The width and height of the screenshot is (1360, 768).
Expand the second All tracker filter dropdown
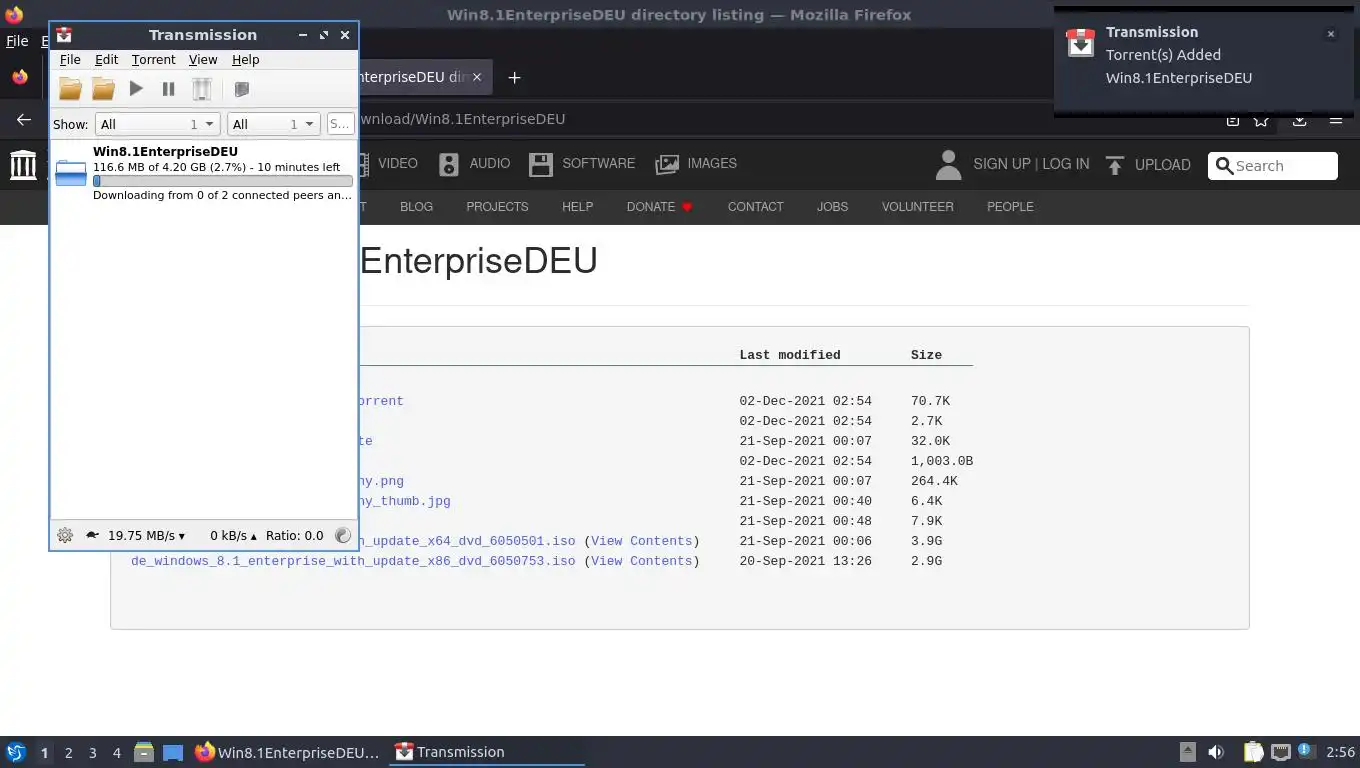(x=273, y=124)
